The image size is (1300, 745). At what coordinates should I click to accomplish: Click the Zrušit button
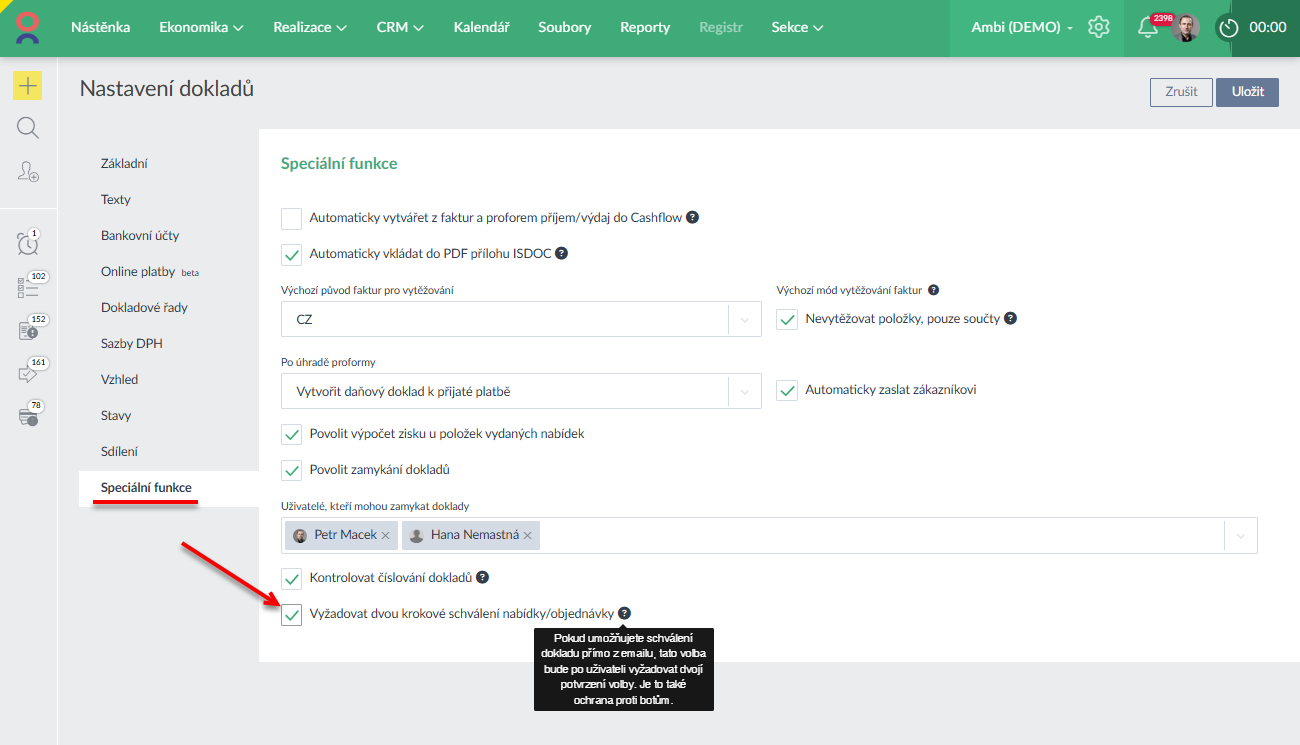[1181, 92]
